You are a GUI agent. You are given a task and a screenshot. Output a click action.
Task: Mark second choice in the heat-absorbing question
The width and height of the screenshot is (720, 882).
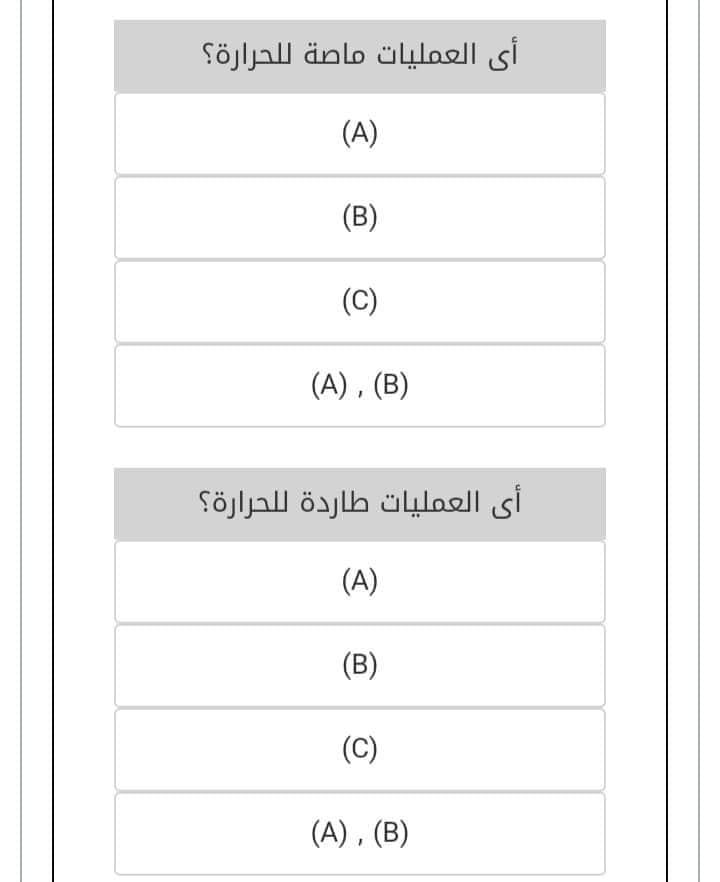[359, 217]
